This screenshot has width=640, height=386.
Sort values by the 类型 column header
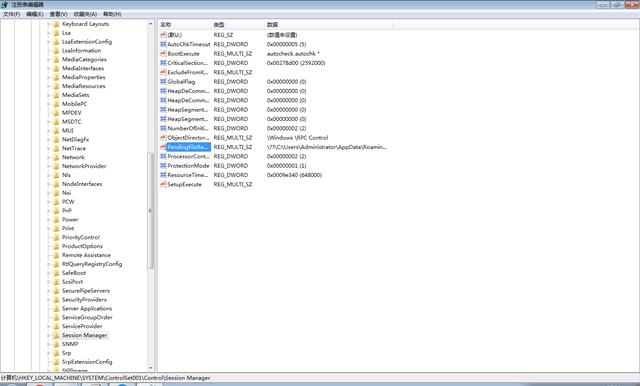point(238,25)
